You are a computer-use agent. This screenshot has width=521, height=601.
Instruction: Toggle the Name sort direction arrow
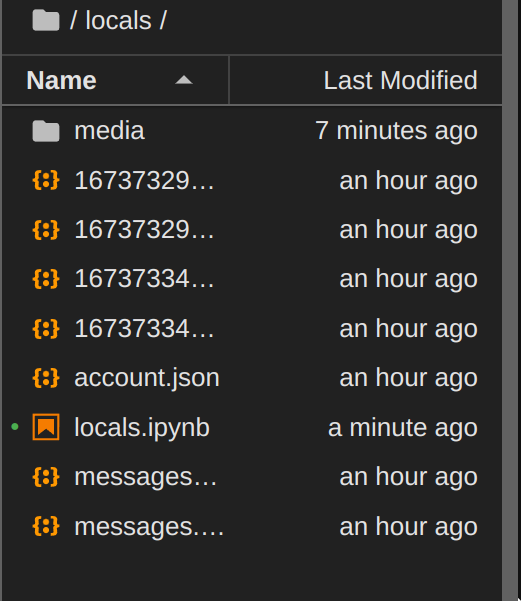tap(184, 80)
